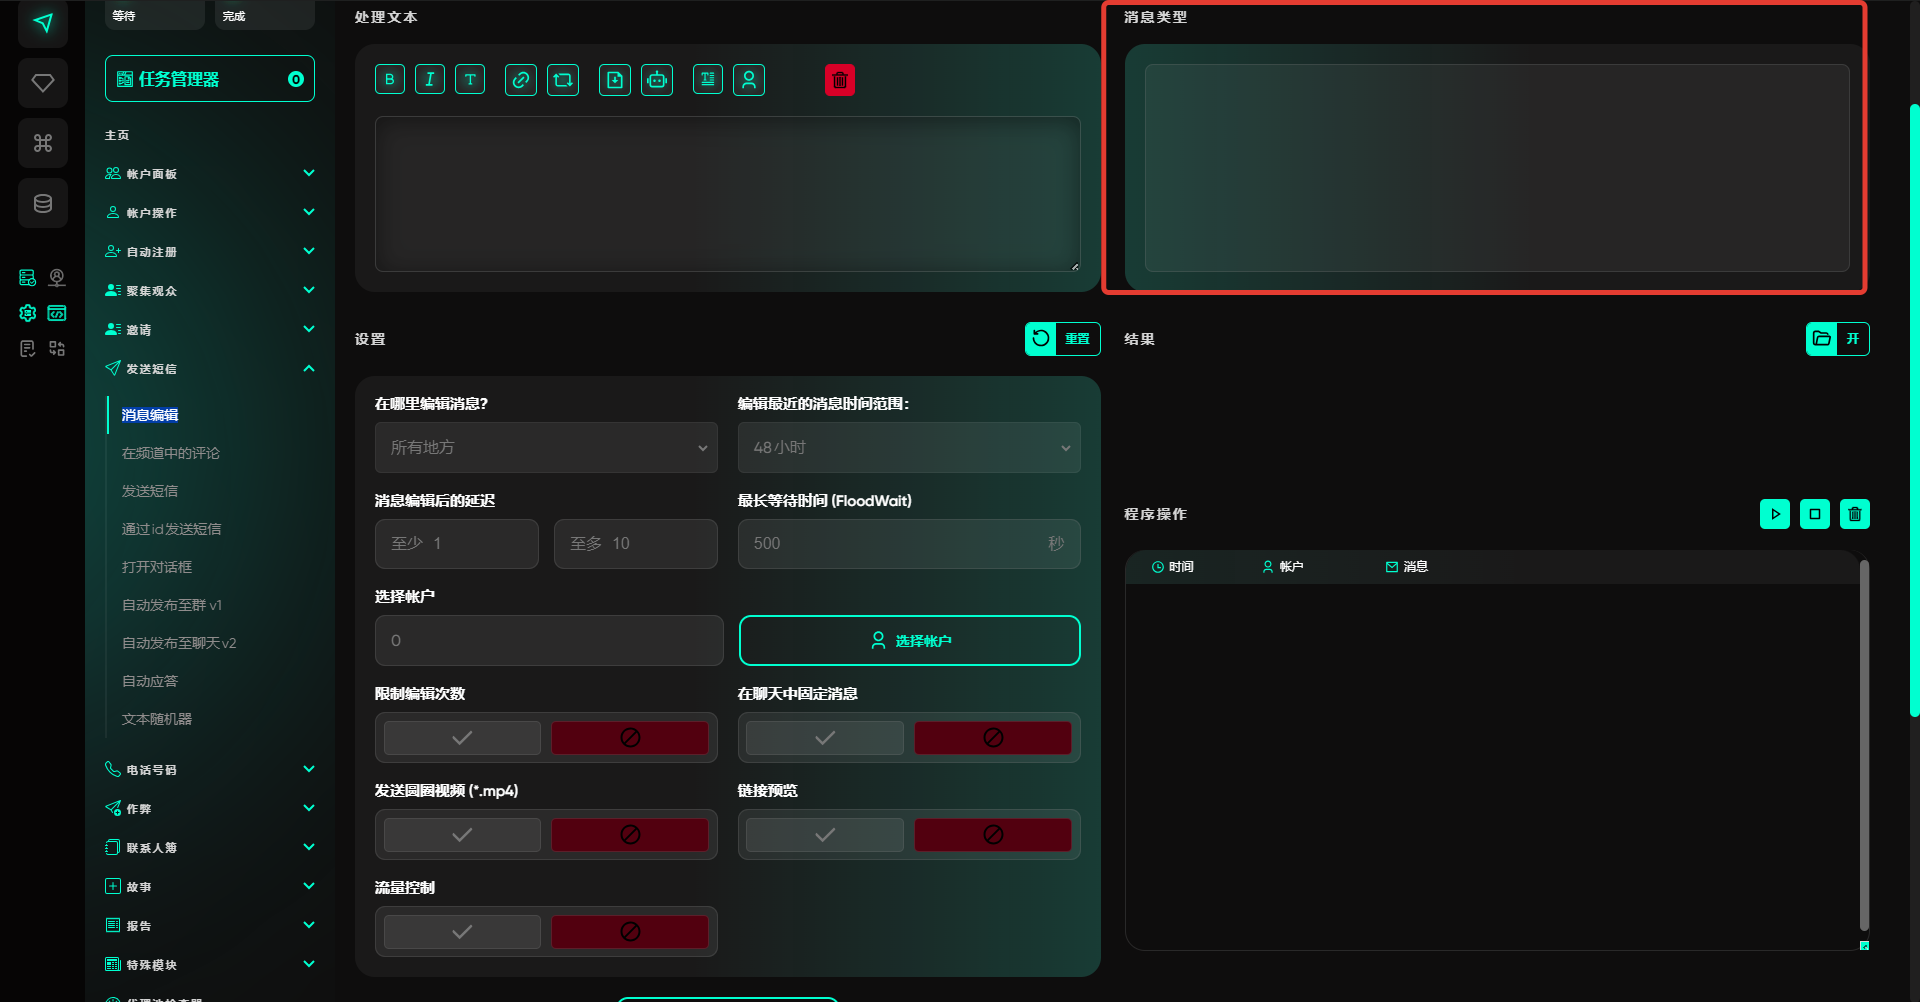Click the Bold formatting icon
This screenshot has height=1002, width=1920.
[390, 80]
